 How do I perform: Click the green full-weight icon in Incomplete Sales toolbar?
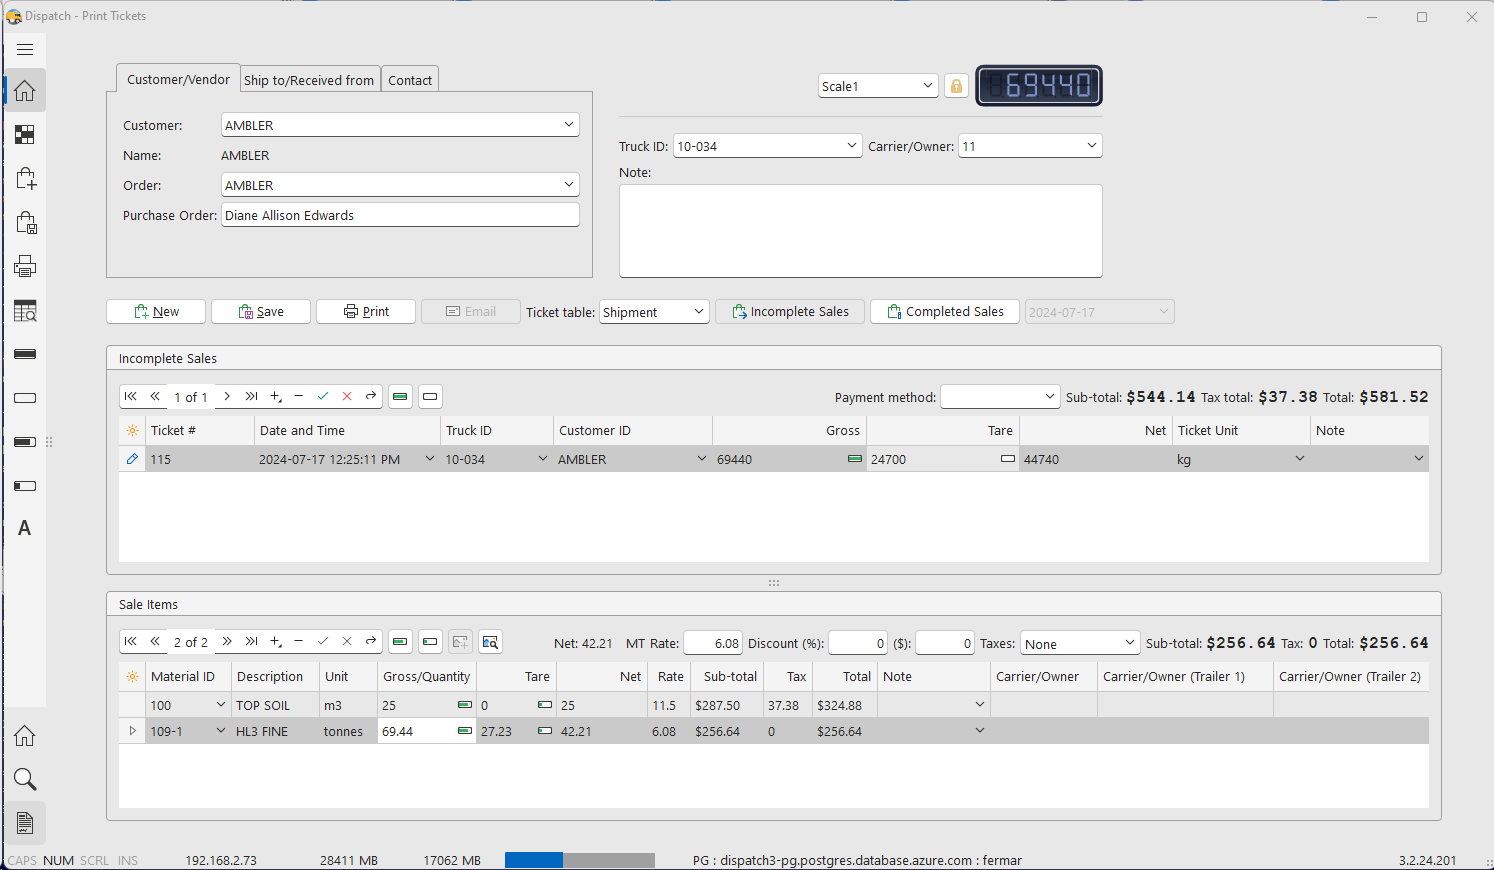(400, 396)
